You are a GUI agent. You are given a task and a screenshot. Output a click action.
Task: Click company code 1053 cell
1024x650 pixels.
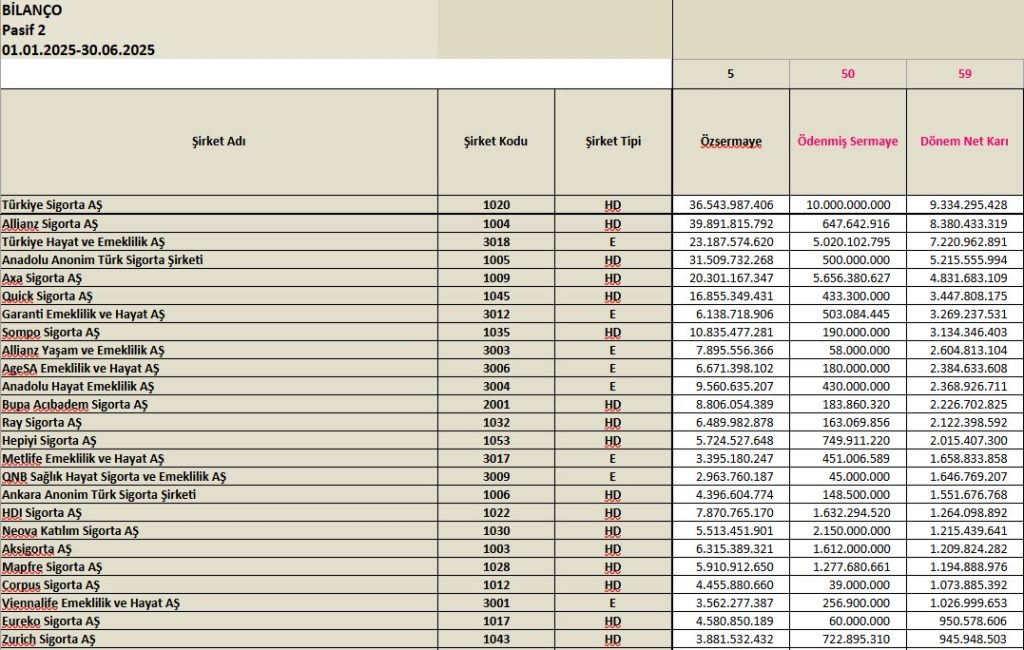(496, 441)
